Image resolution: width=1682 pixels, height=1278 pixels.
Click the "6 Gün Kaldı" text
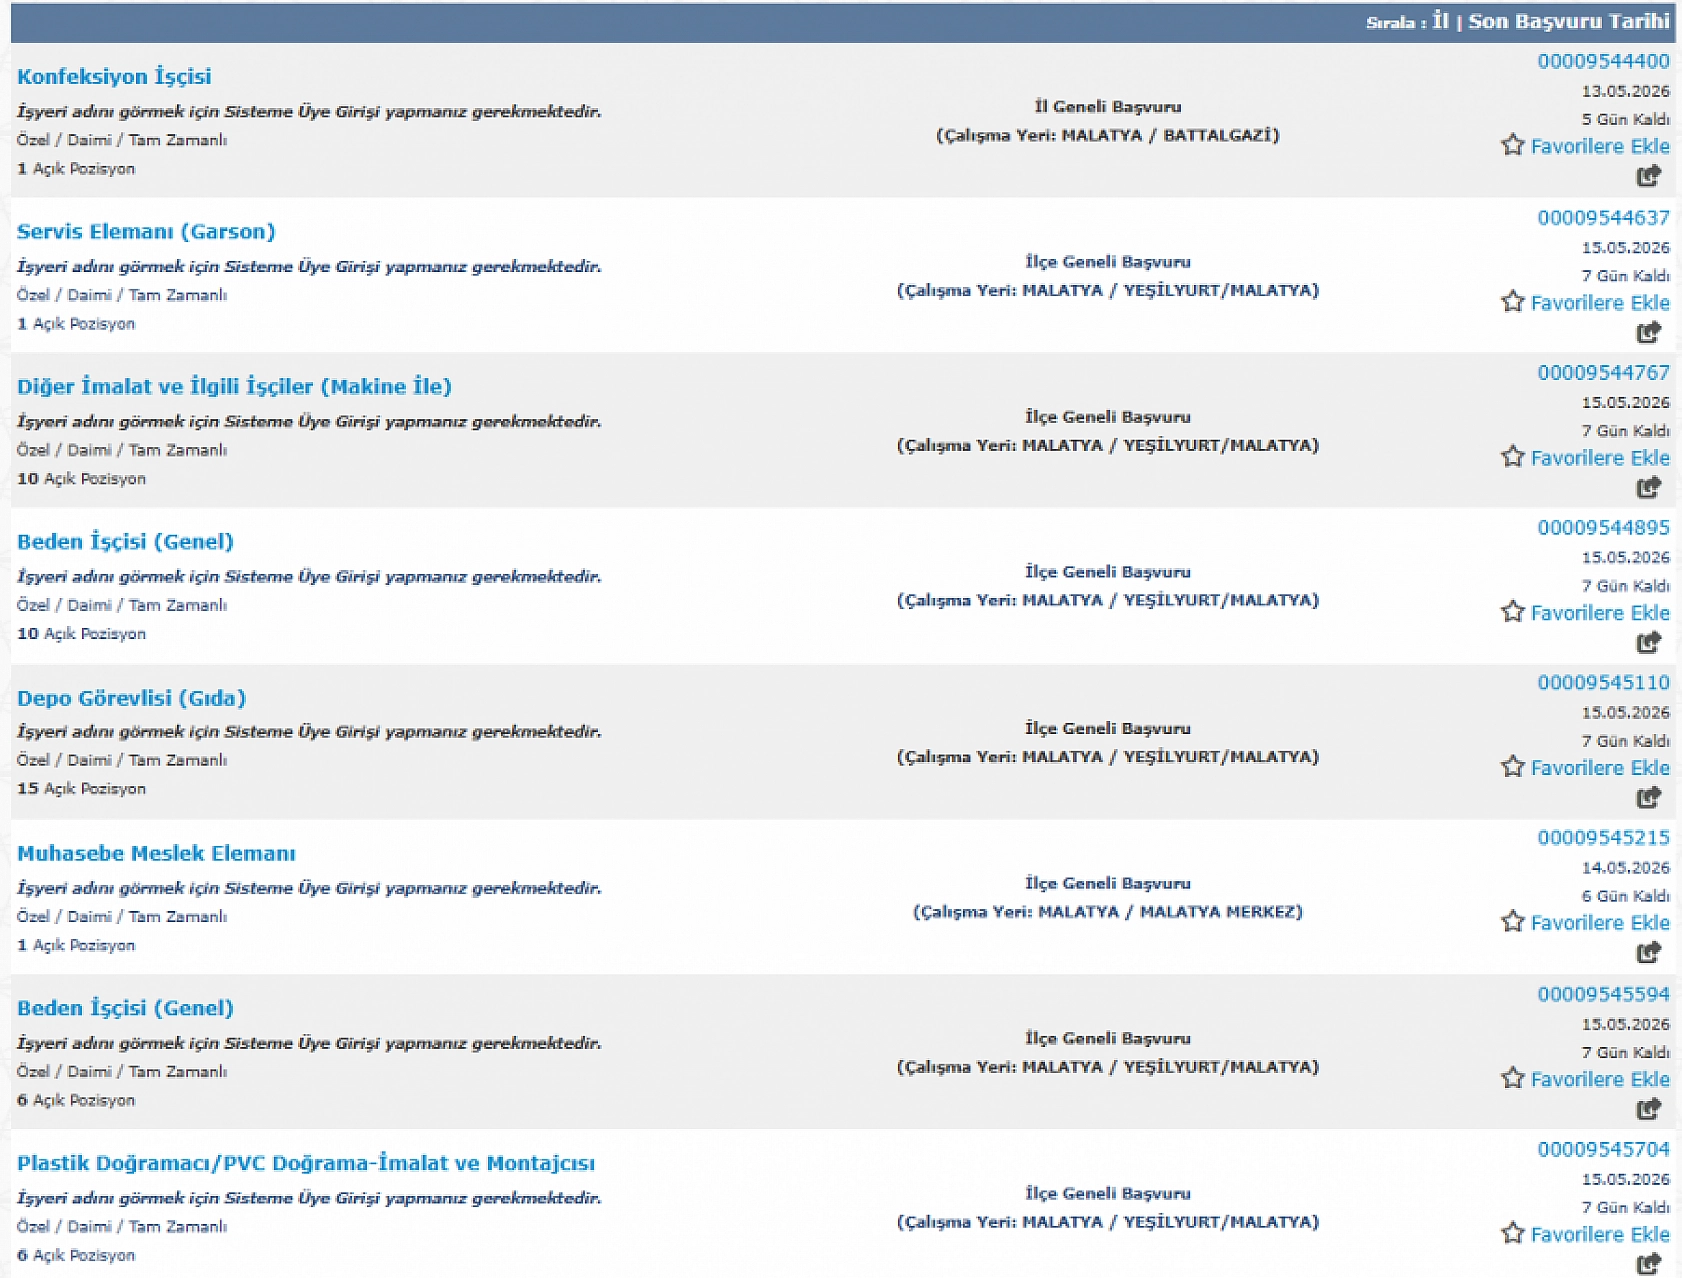[x=1625, y=896]
